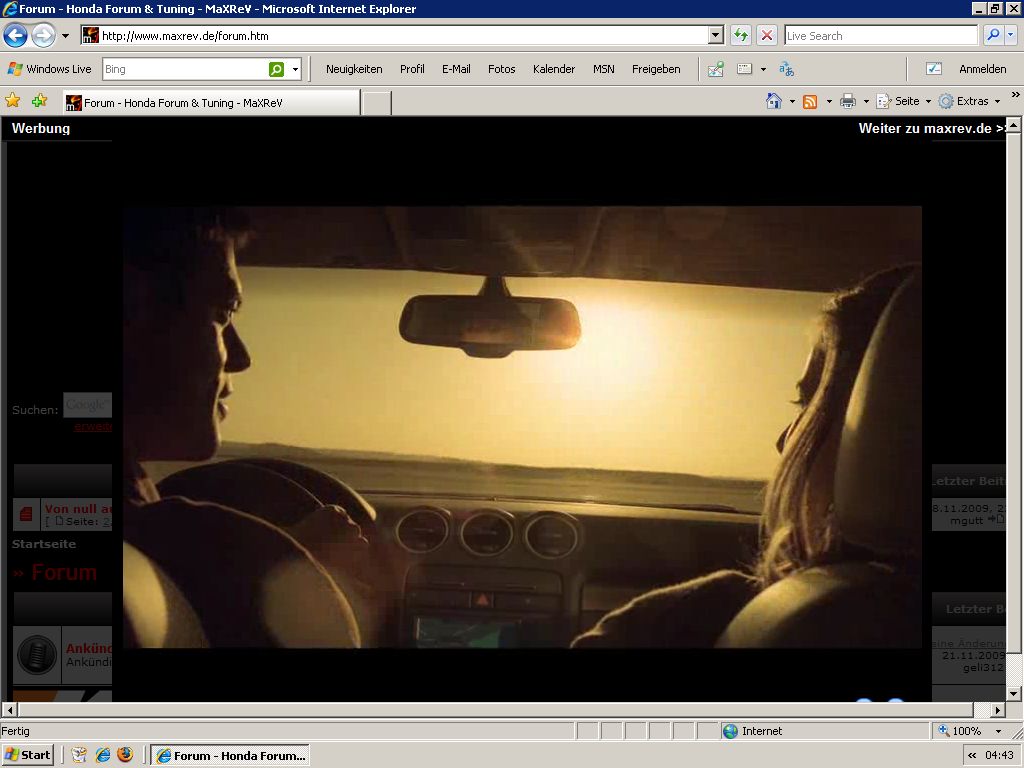
Task: Switch to the Honda Forum & Tuning tab
Action: tap(211, 103)
